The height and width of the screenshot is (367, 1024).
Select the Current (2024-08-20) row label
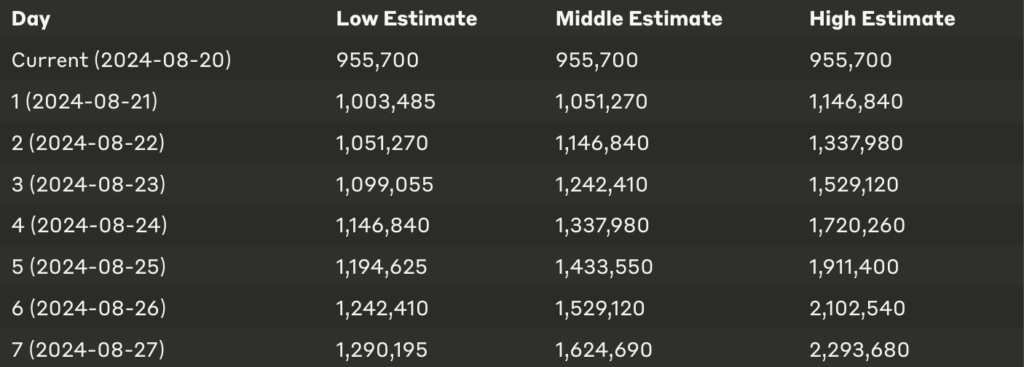coord(121,60)
